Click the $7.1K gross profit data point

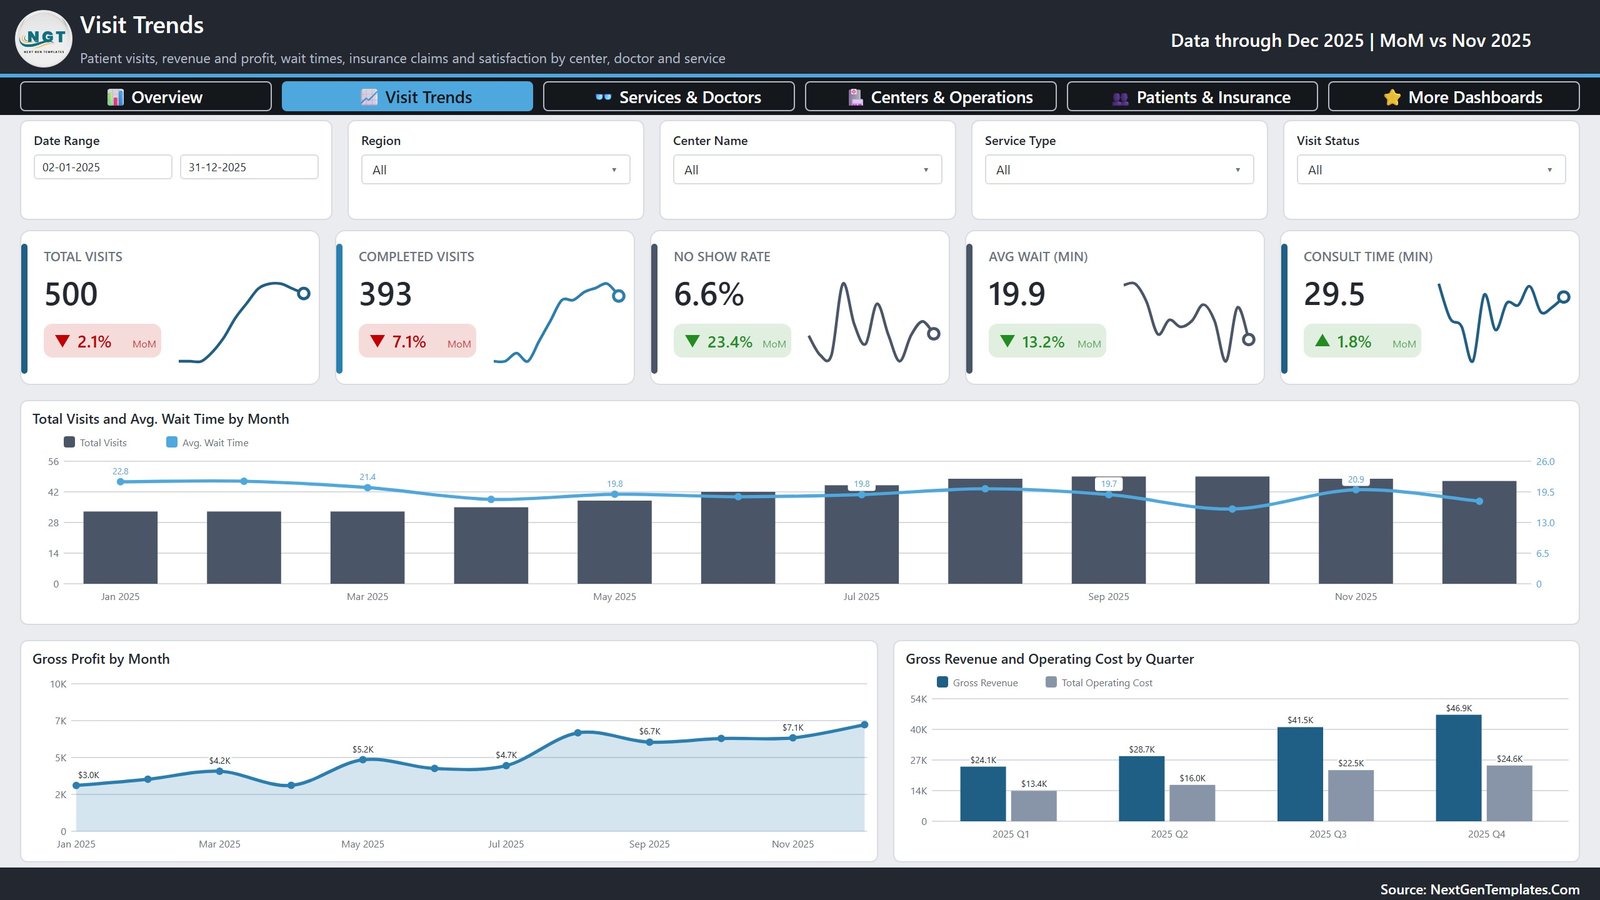(793, 738)
